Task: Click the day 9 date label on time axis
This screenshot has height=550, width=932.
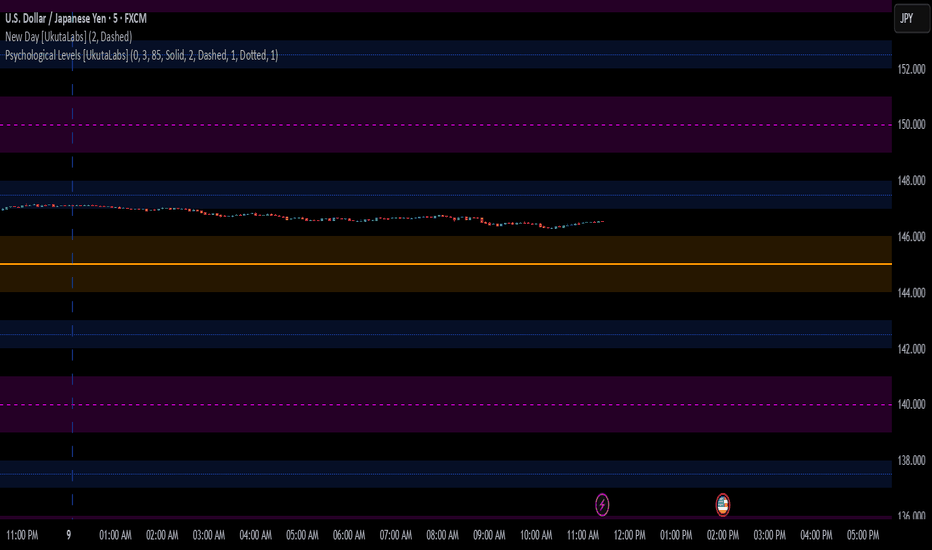Action: (68, 535)
